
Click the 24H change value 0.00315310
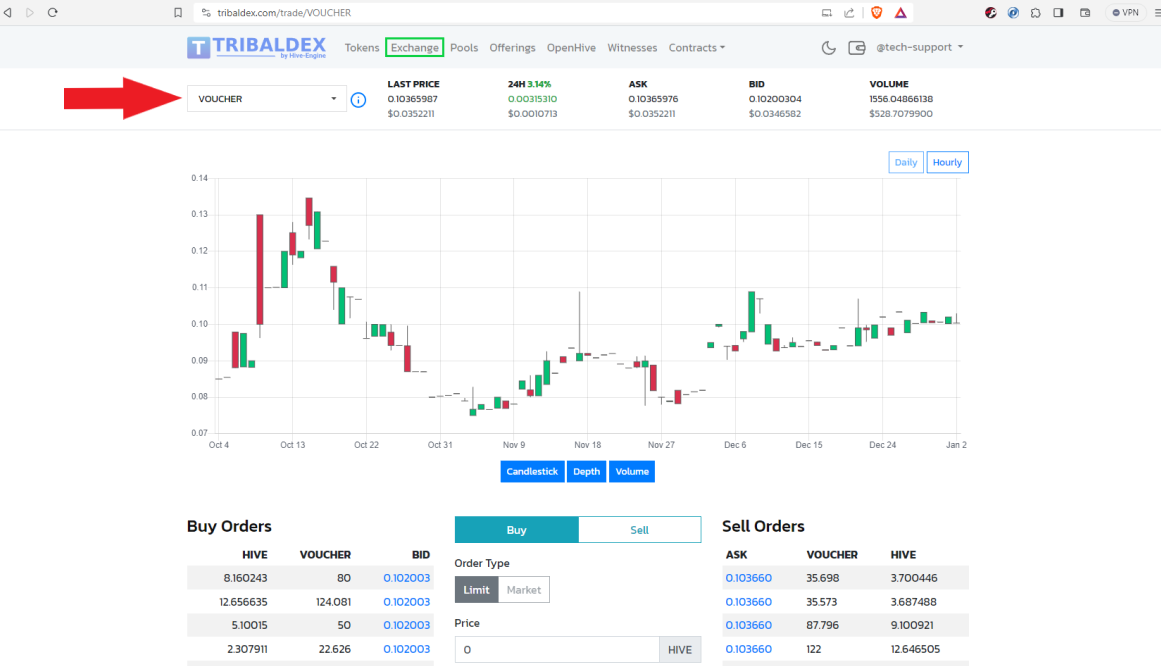click(x=532, y=99)
